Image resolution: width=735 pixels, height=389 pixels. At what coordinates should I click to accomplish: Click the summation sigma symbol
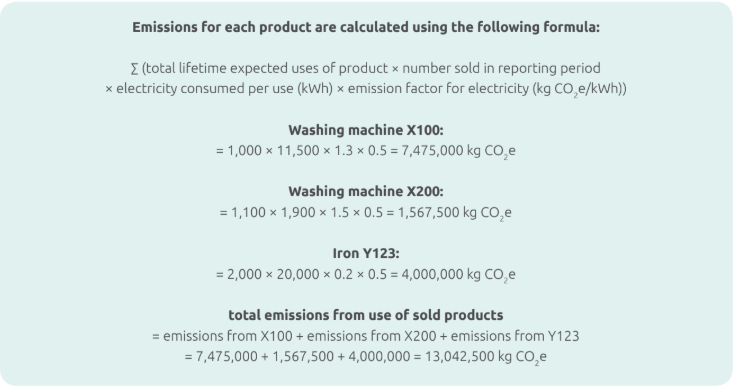(x=135, y=68)
